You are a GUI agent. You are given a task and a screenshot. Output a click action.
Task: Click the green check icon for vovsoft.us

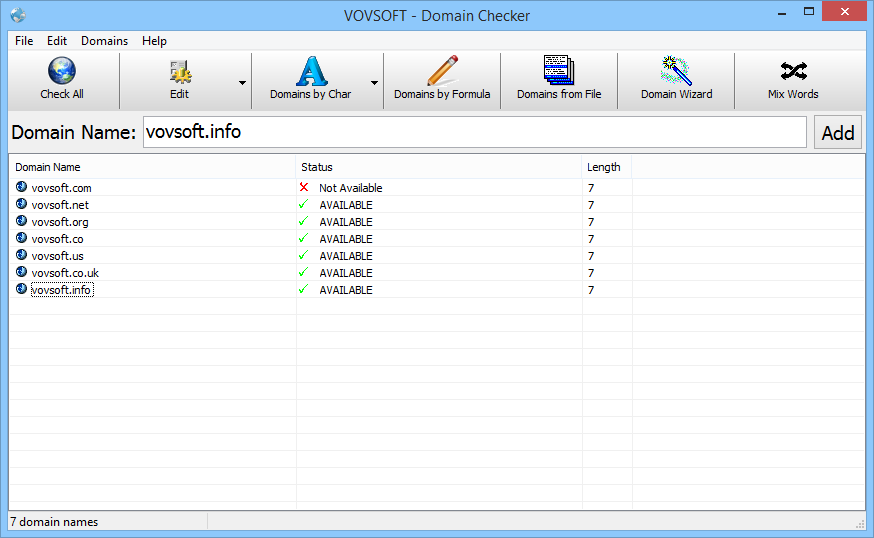[304, 255]
